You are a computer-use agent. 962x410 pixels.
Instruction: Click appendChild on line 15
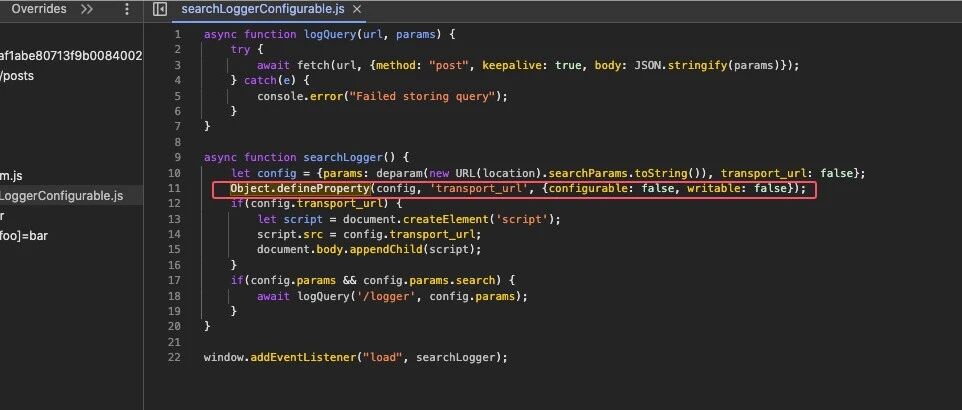click(x=387, y=250)
